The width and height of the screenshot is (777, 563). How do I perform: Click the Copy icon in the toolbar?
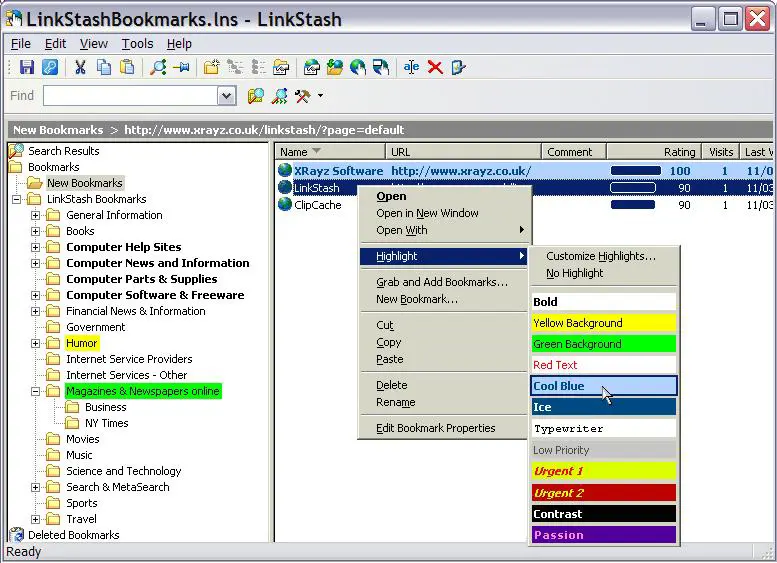point(104,67)
